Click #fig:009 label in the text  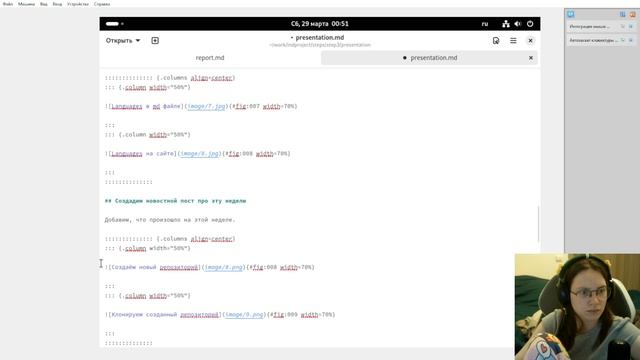[283, 314]
